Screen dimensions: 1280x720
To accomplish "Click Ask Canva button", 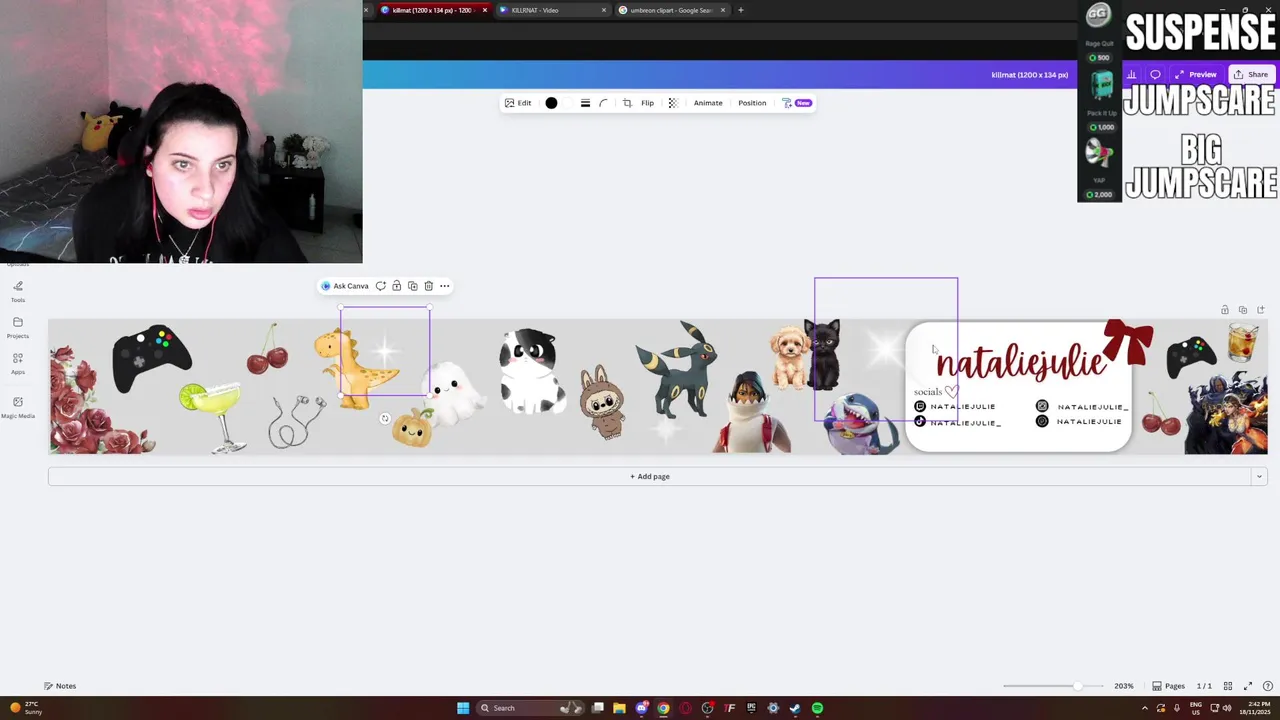I will (x=345, y=286).
